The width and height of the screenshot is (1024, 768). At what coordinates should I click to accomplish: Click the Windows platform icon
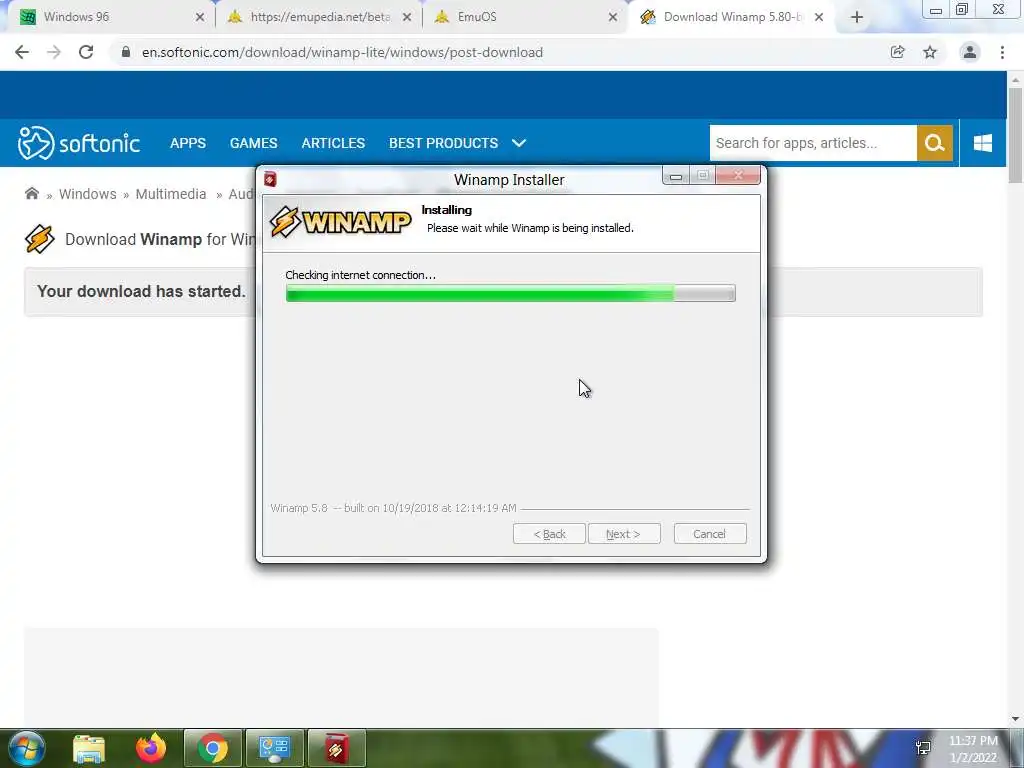click(x=983, y=143)
